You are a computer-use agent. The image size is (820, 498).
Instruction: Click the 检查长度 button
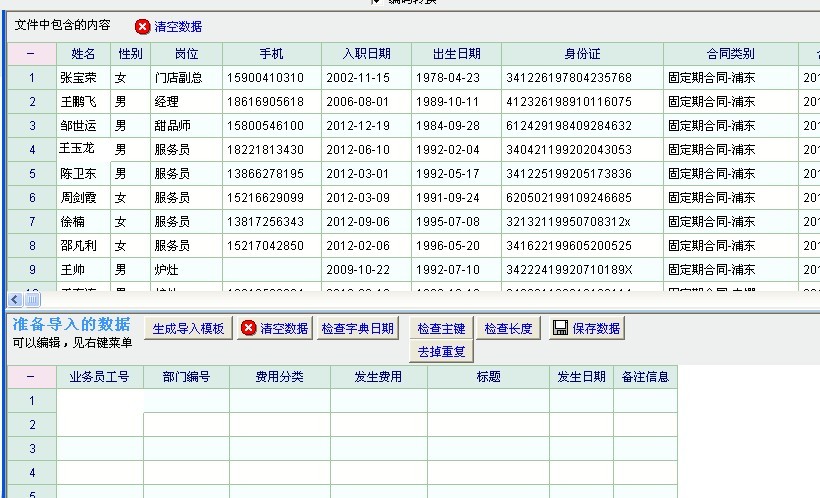[508, 328]
